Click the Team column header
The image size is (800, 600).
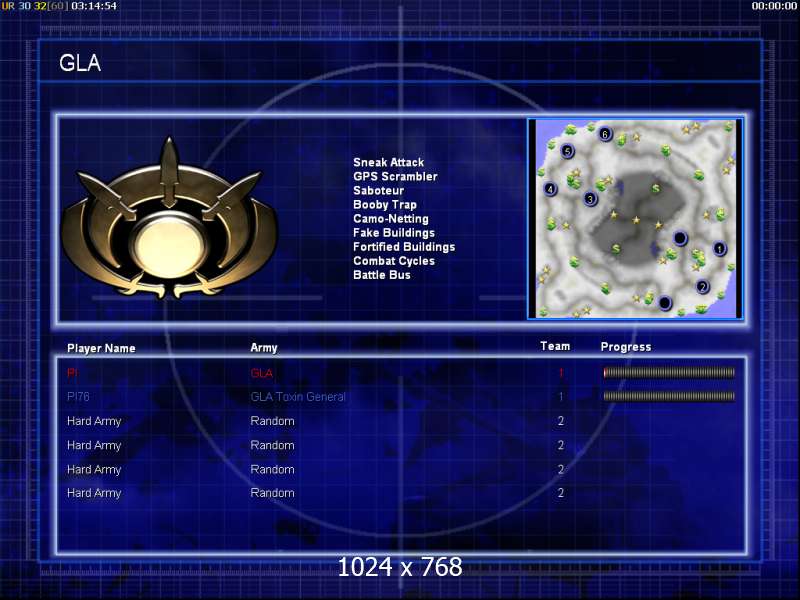pos(555,346)
